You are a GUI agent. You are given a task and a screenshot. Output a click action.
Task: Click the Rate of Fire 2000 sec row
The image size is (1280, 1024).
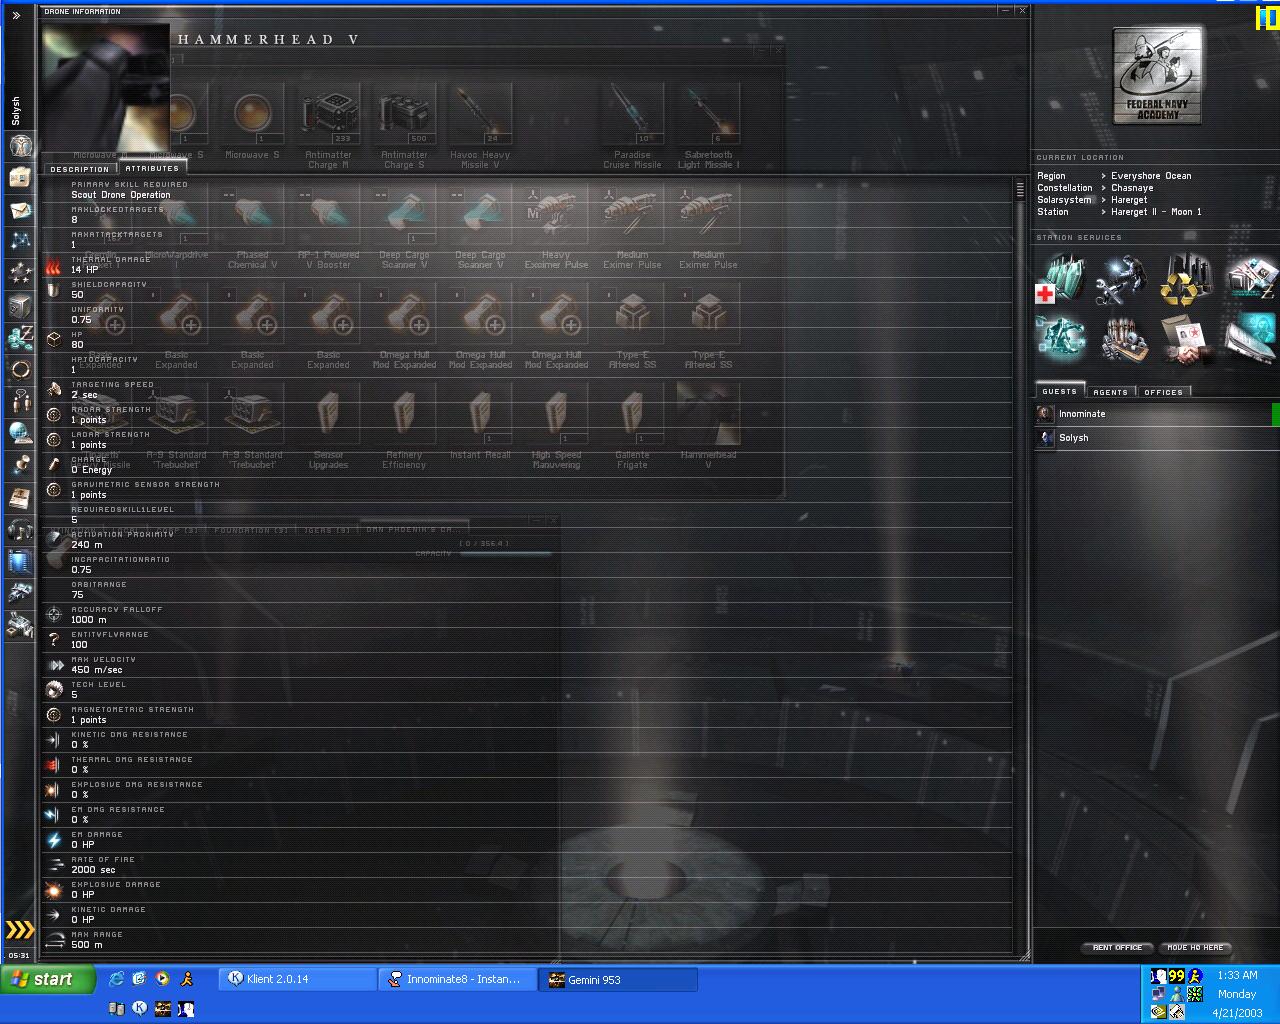coord(526,865)
